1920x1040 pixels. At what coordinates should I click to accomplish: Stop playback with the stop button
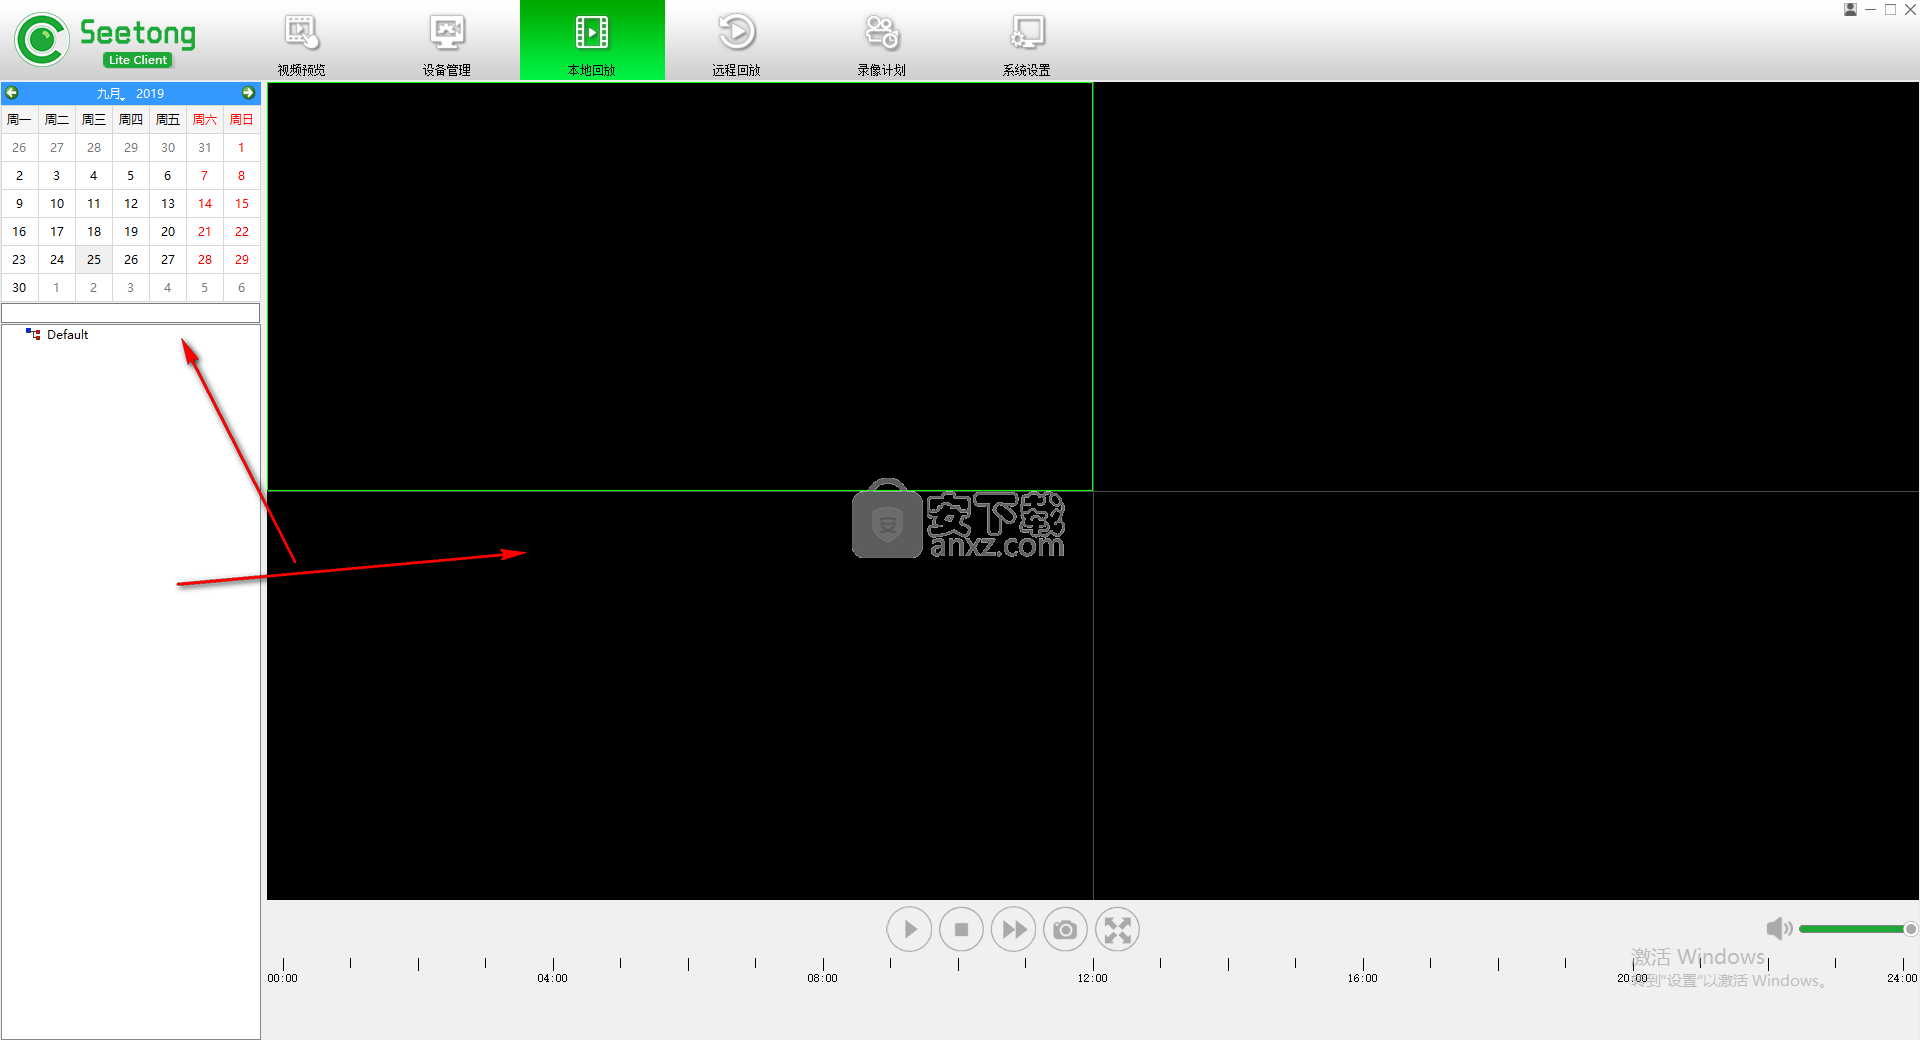[x=961, y=929]
